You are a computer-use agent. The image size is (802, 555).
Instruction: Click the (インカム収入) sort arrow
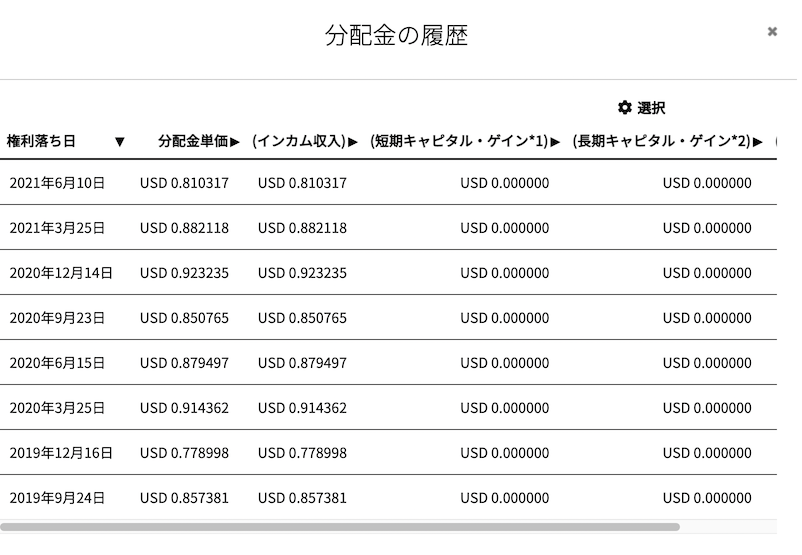(353, 142)
